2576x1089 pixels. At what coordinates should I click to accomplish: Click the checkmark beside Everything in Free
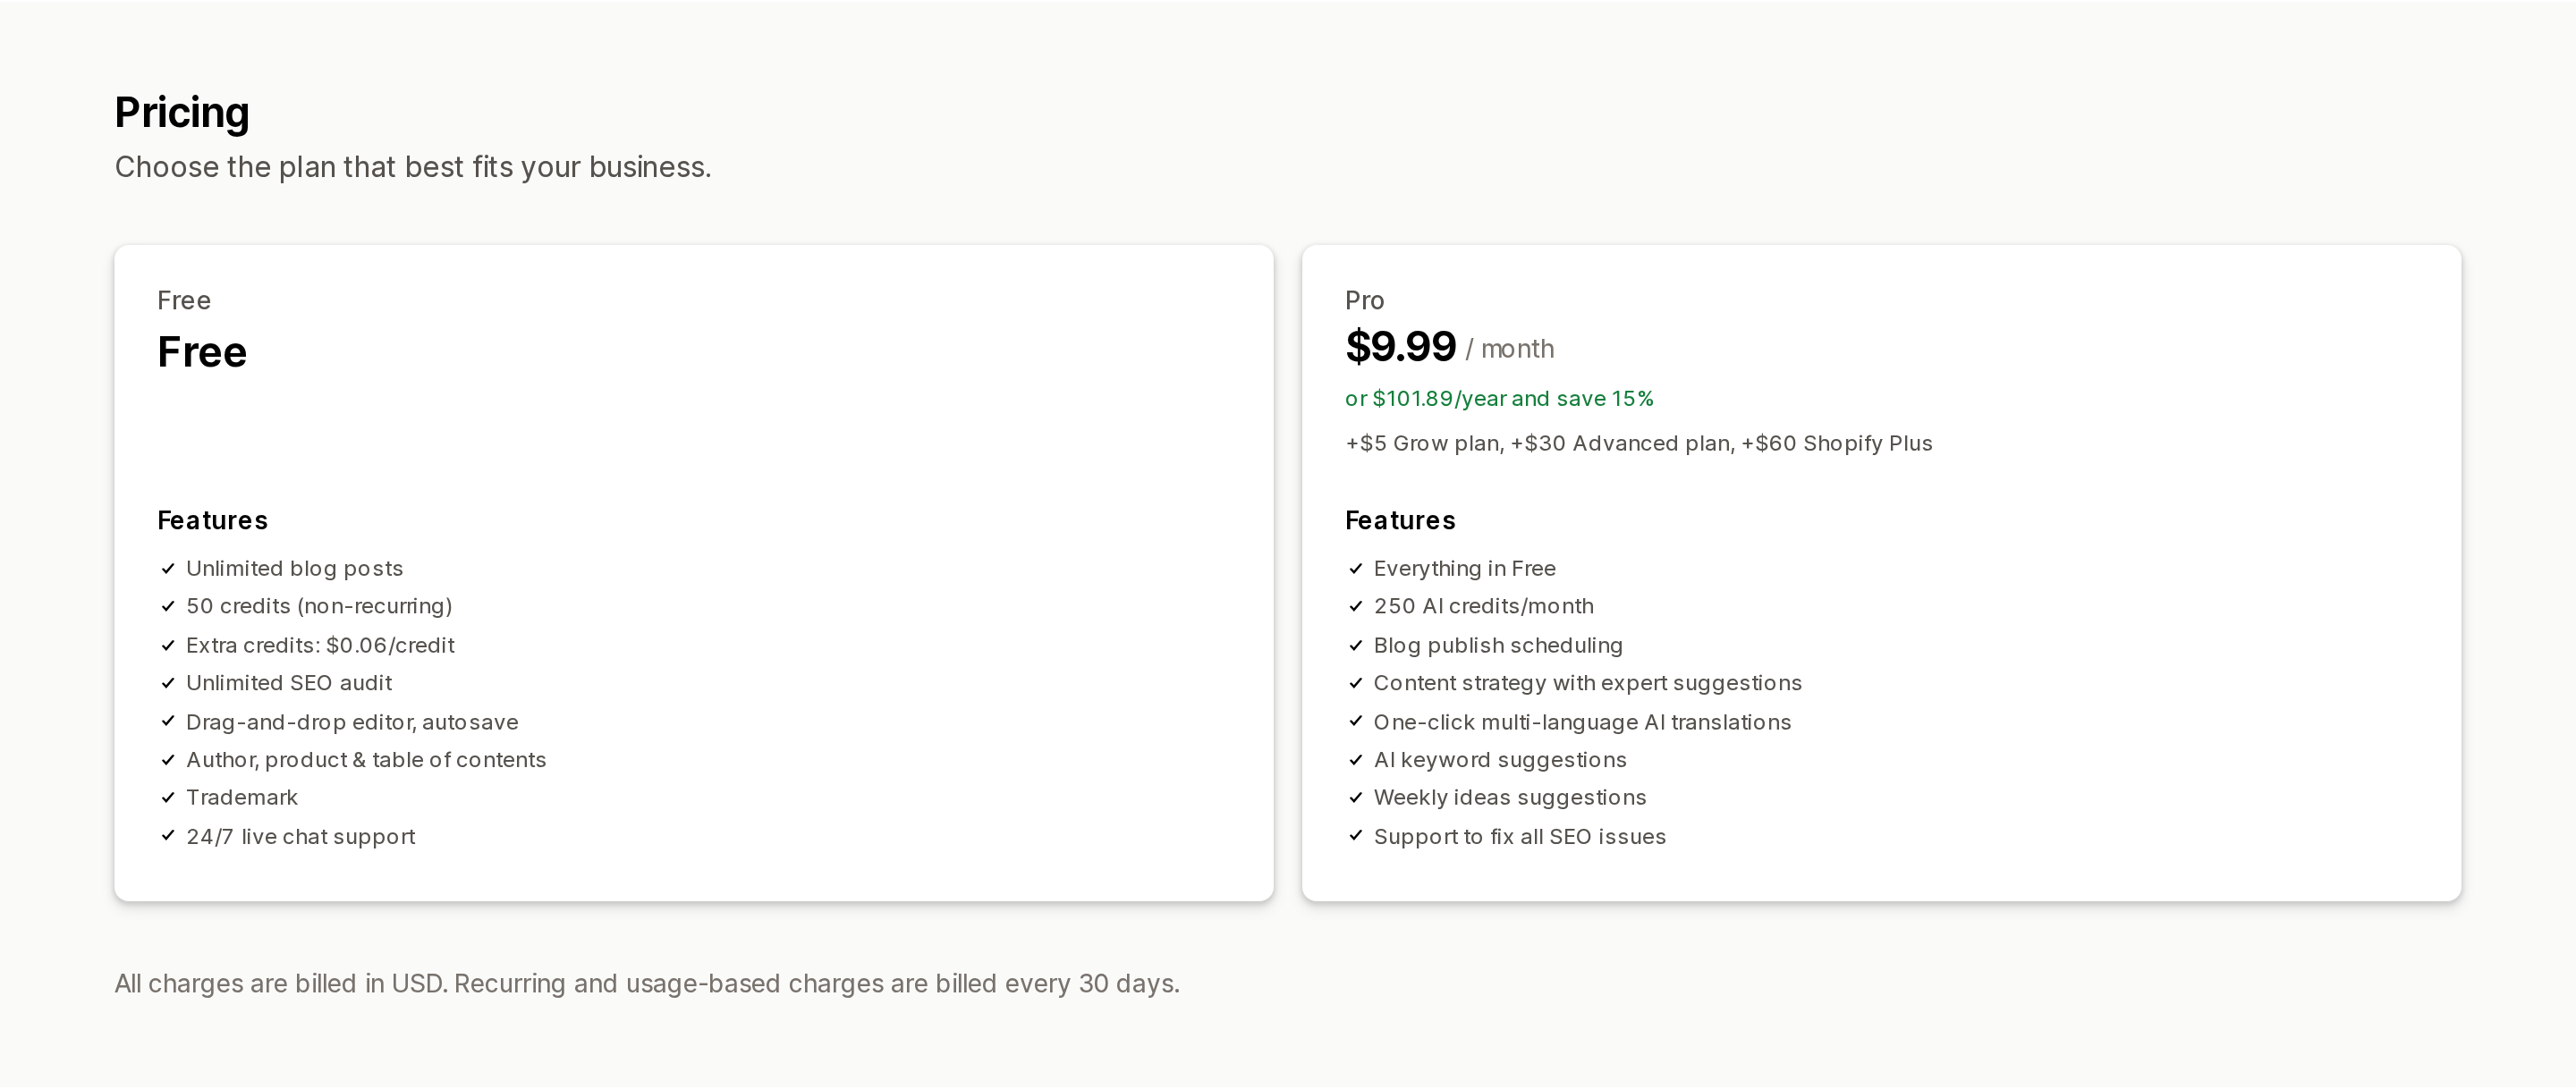(1356, 569)
